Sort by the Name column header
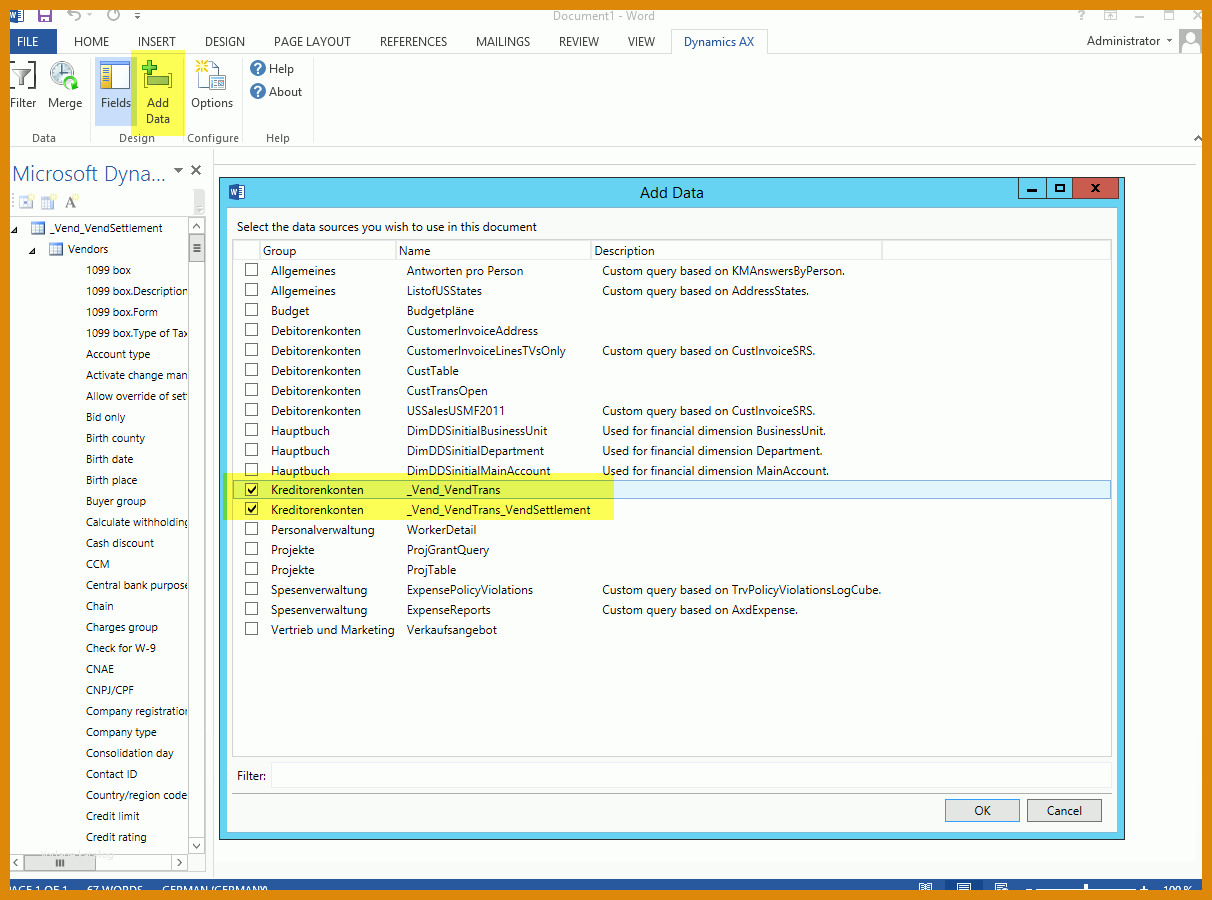The image size is (1212, 900). (x=494, y=250)
